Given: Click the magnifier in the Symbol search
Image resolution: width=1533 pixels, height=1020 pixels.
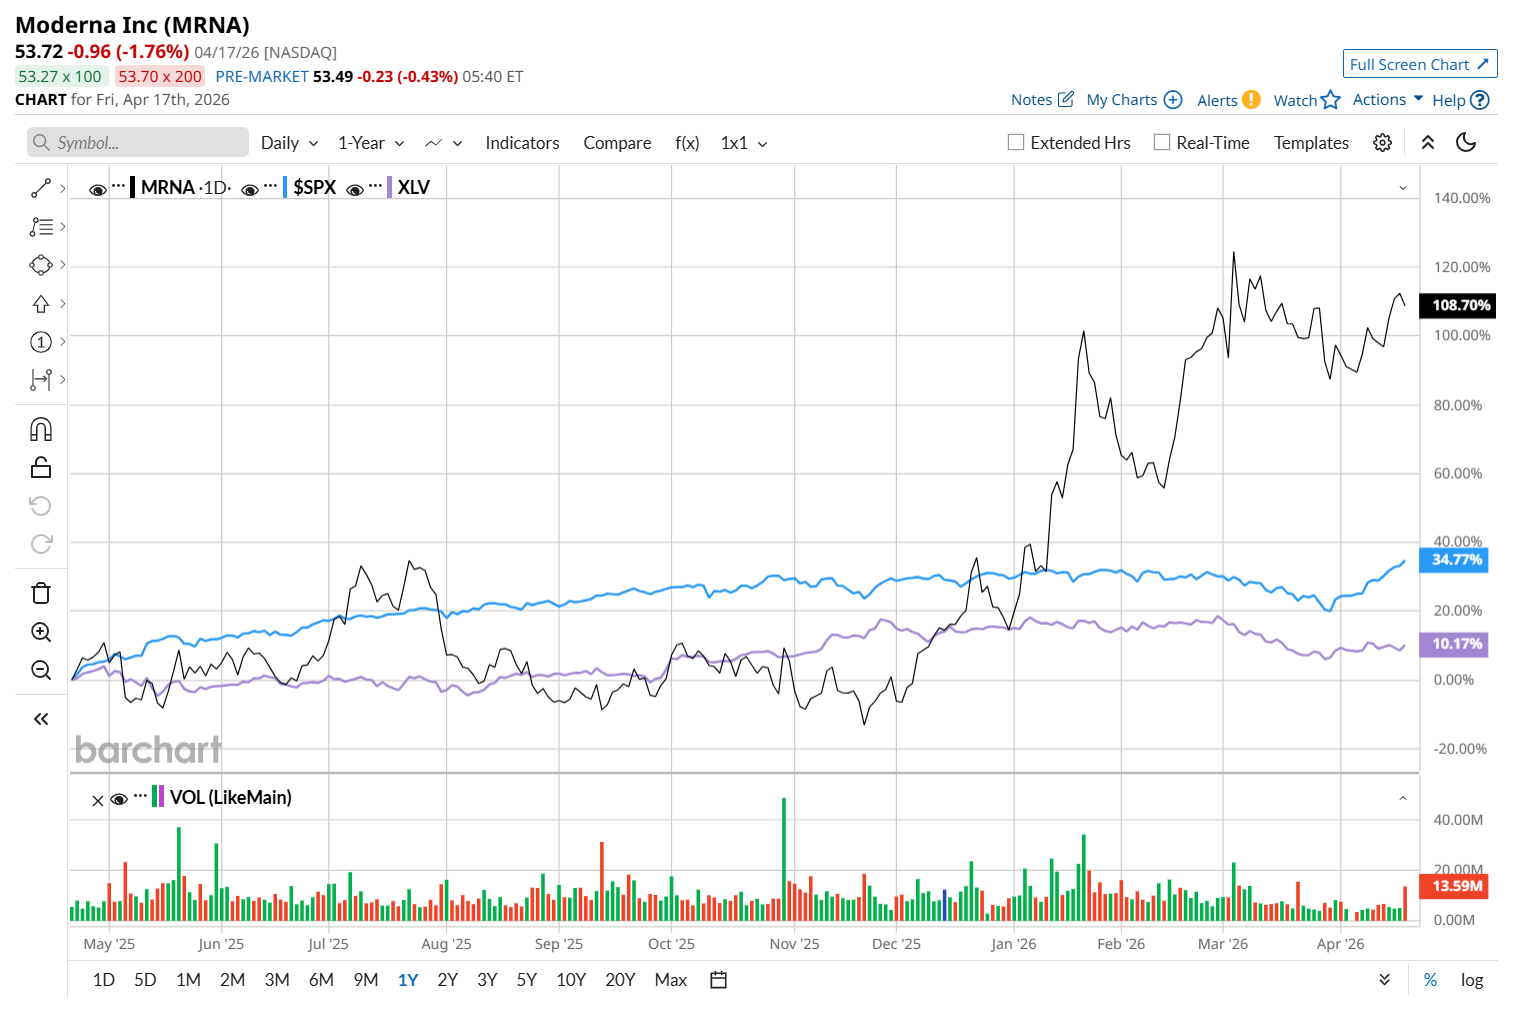Looking at the screenshot, I should point(41,142).
